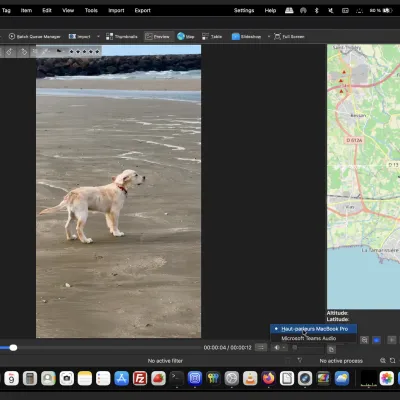
Task: Open the Calculator app from the Dock
Action: [x=30, y=378]
